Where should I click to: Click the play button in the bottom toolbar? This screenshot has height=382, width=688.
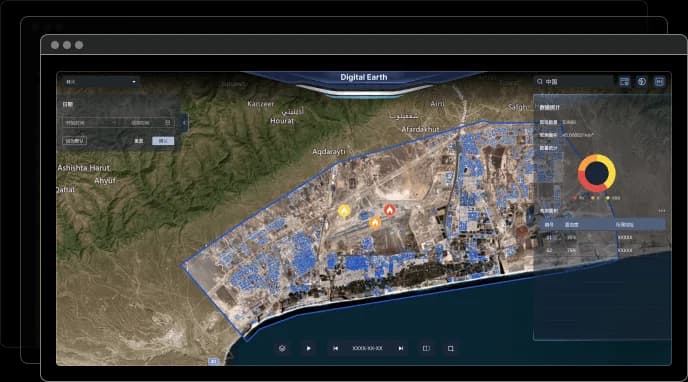(308, 348)
